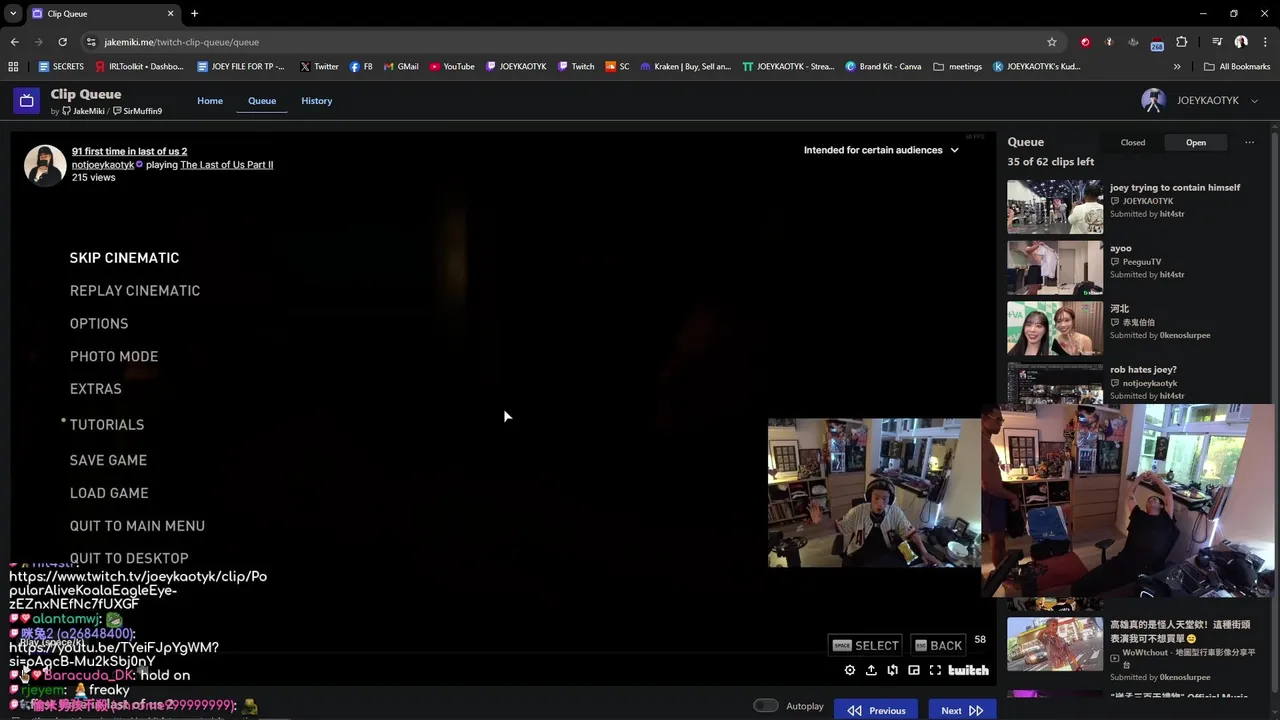Image resolution: width=1280 pixels, height=720 pixels.
Task: Open the notjoeykaotyk channel link
Action: (x=103, y=164)
